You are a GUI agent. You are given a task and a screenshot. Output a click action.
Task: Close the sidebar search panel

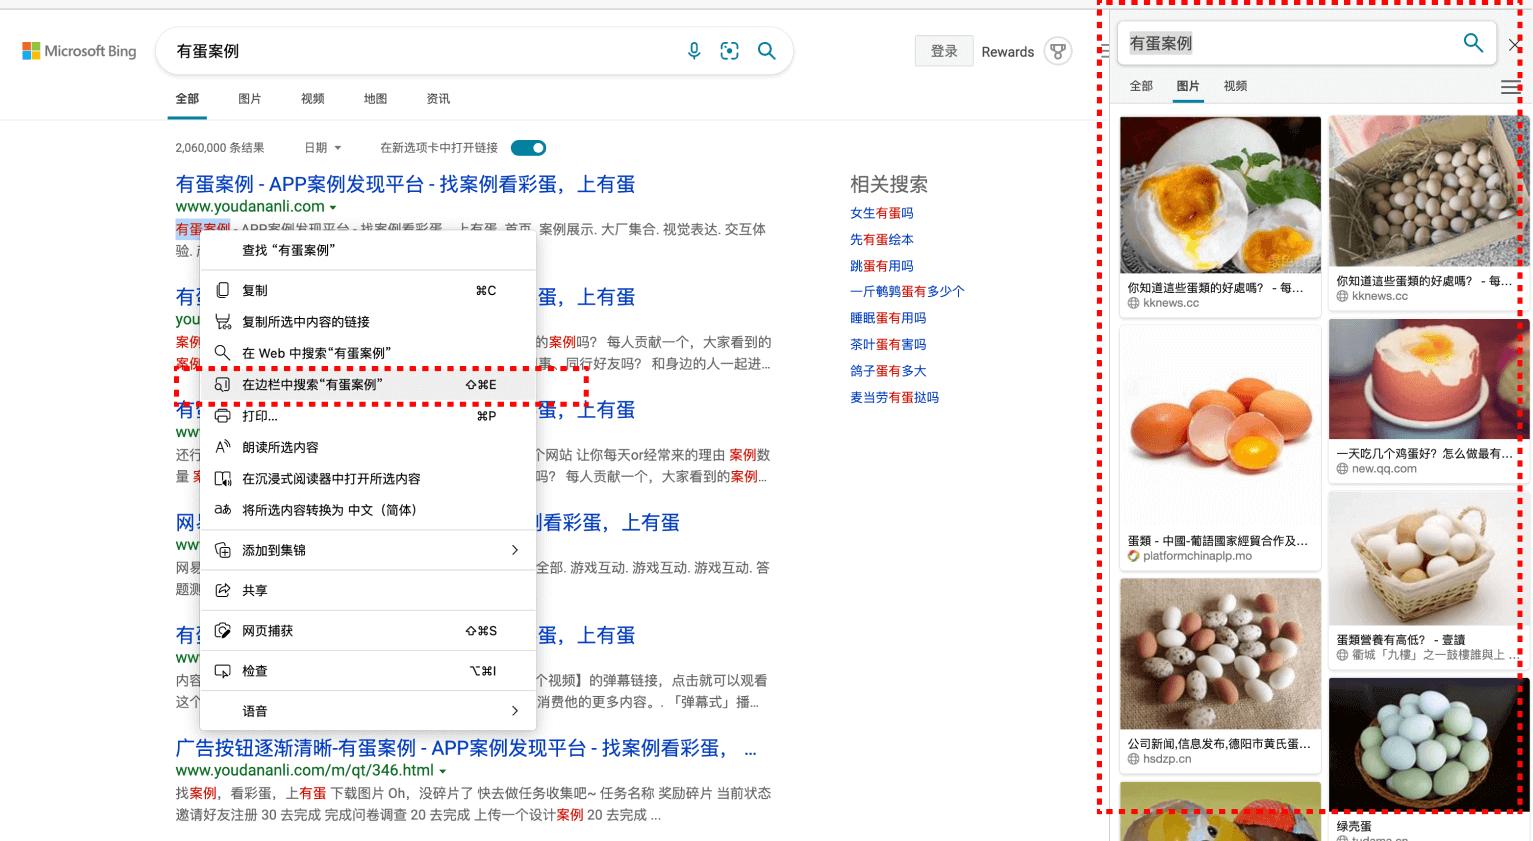pos(1514,45)
